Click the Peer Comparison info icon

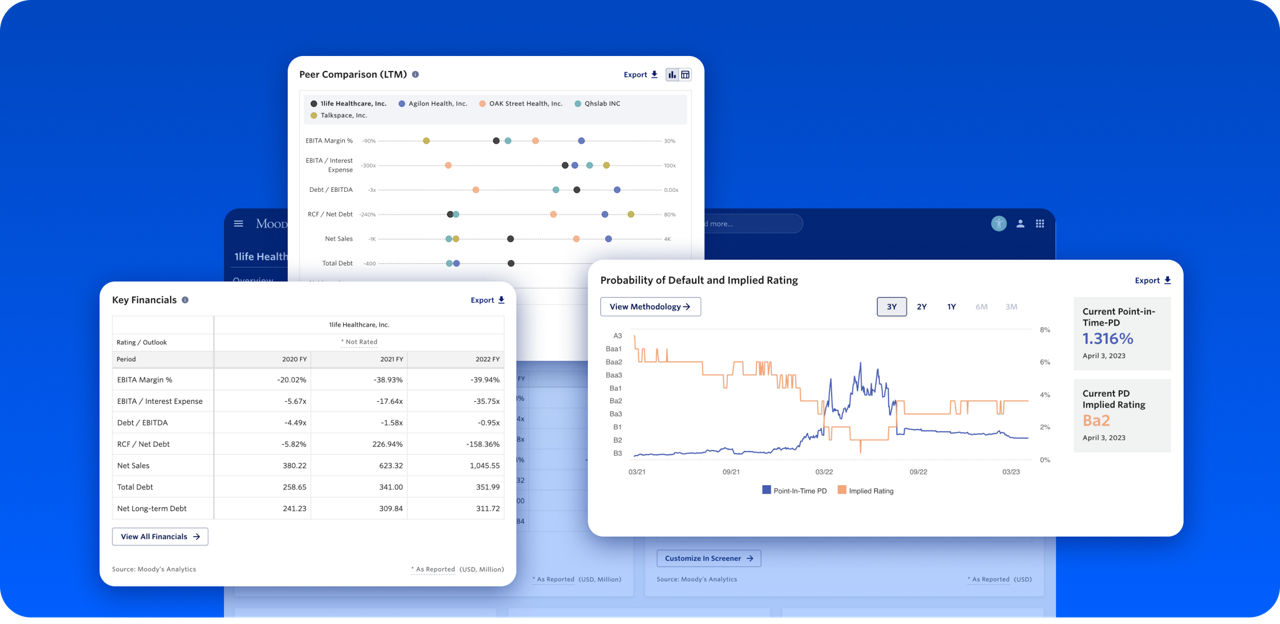coord(415,75)
